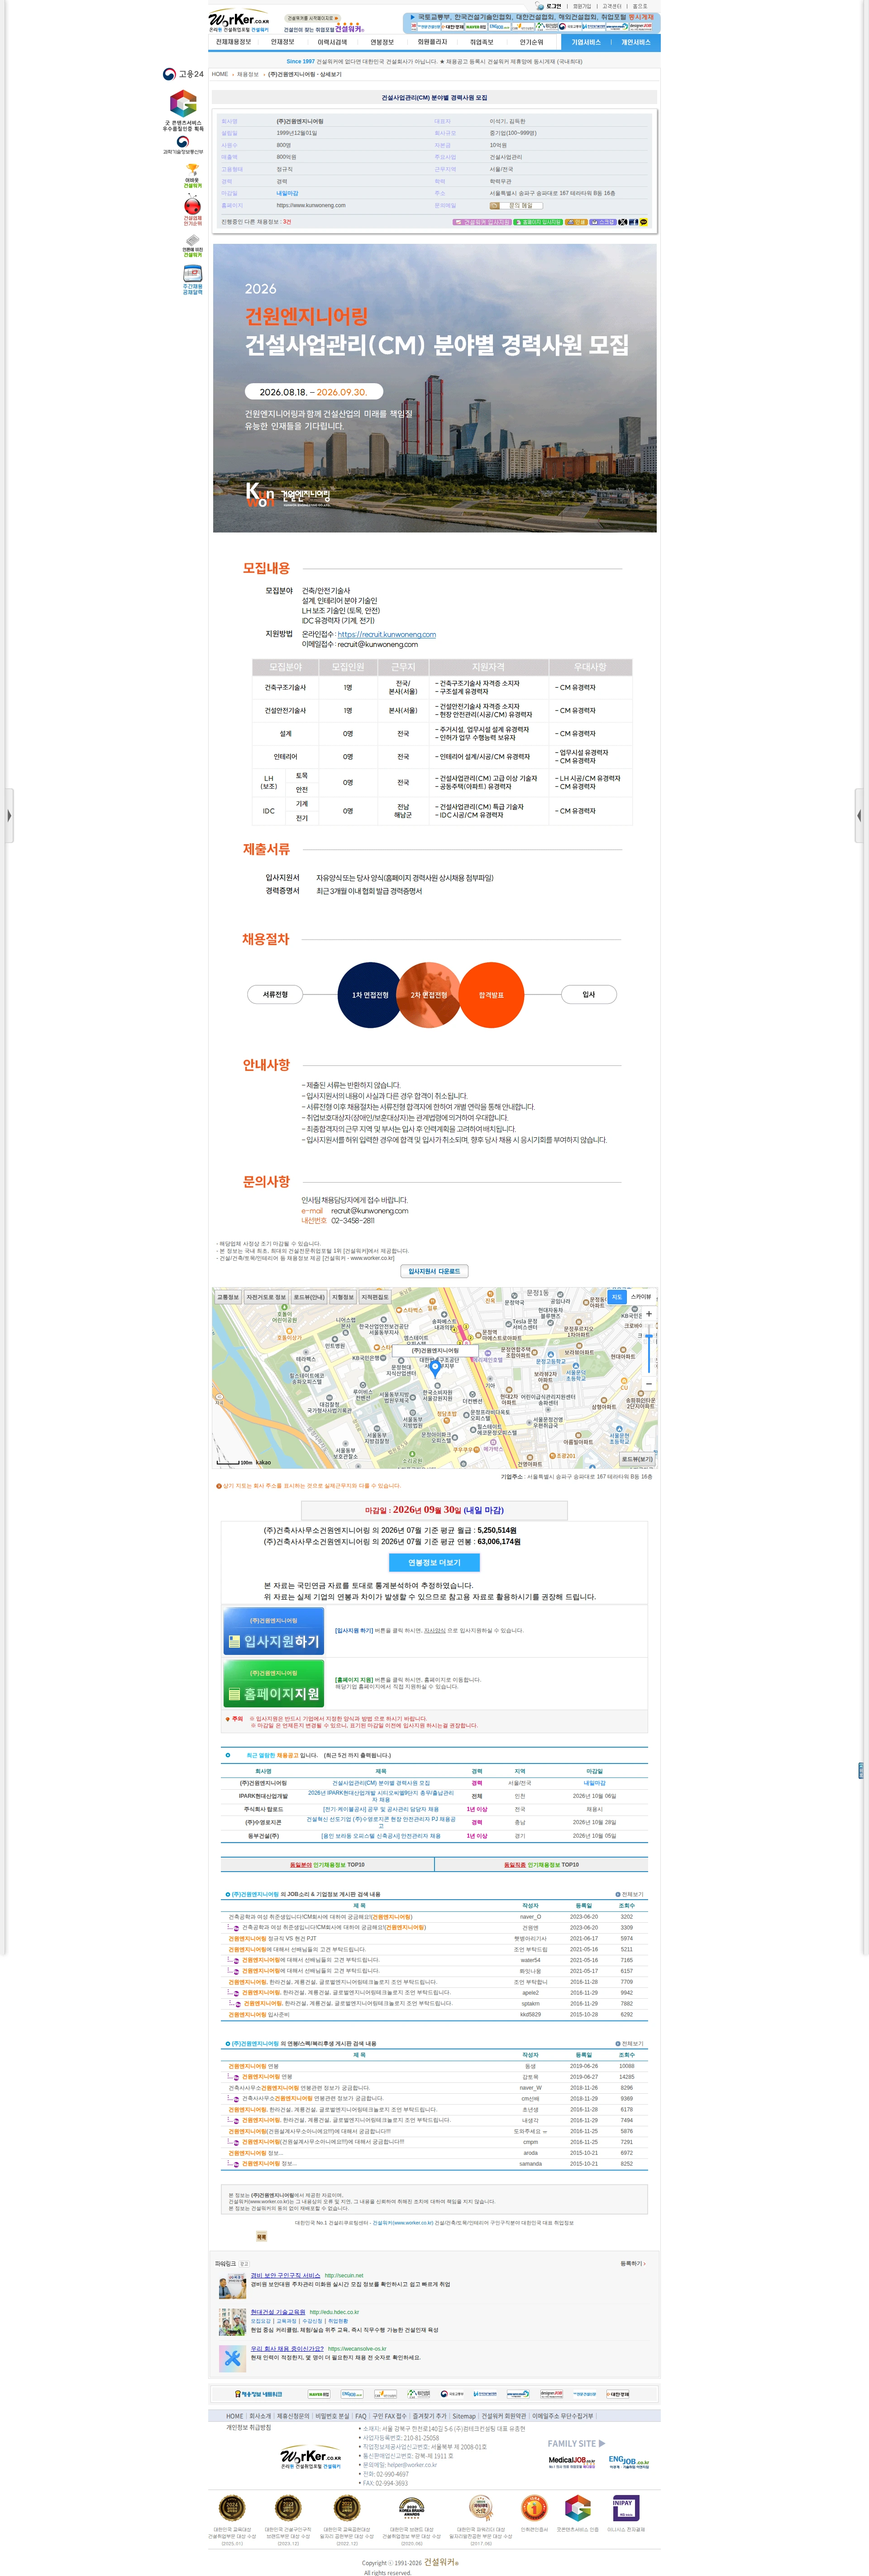Screen dimensions: 869x2576
Task: Enable the 자전거도로 정보 map overlay
Action: (266, 1297)
